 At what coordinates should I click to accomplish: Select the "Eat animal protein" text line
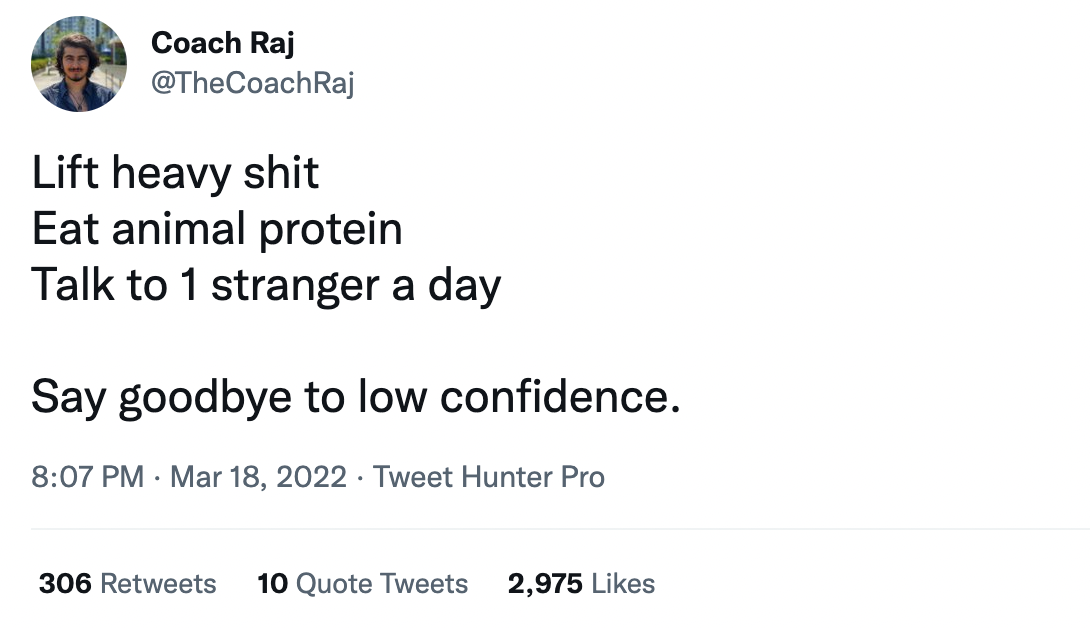coord(217,230)
